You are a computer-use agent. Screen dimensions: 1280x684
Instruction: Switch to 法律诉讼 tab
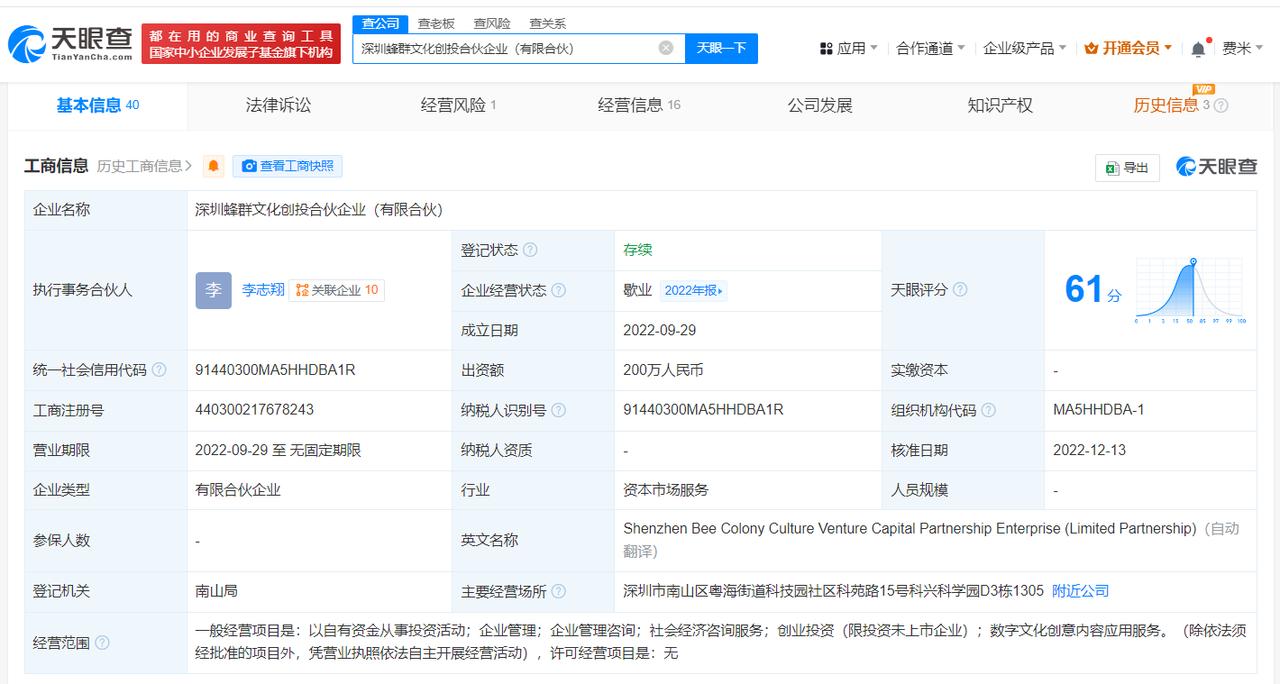278,105
